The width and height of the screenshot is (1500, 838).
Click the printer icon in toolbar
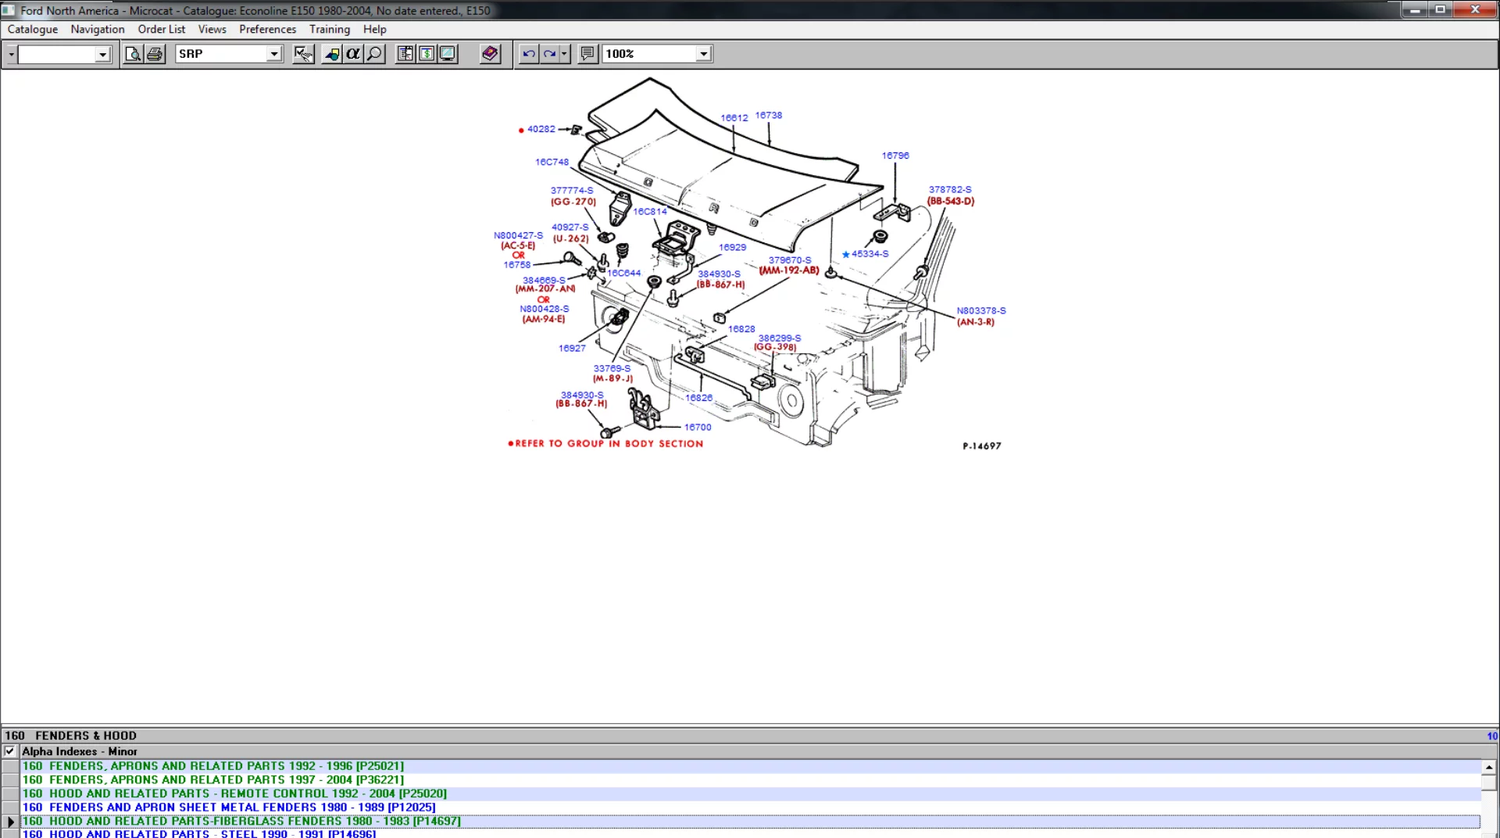154,54
